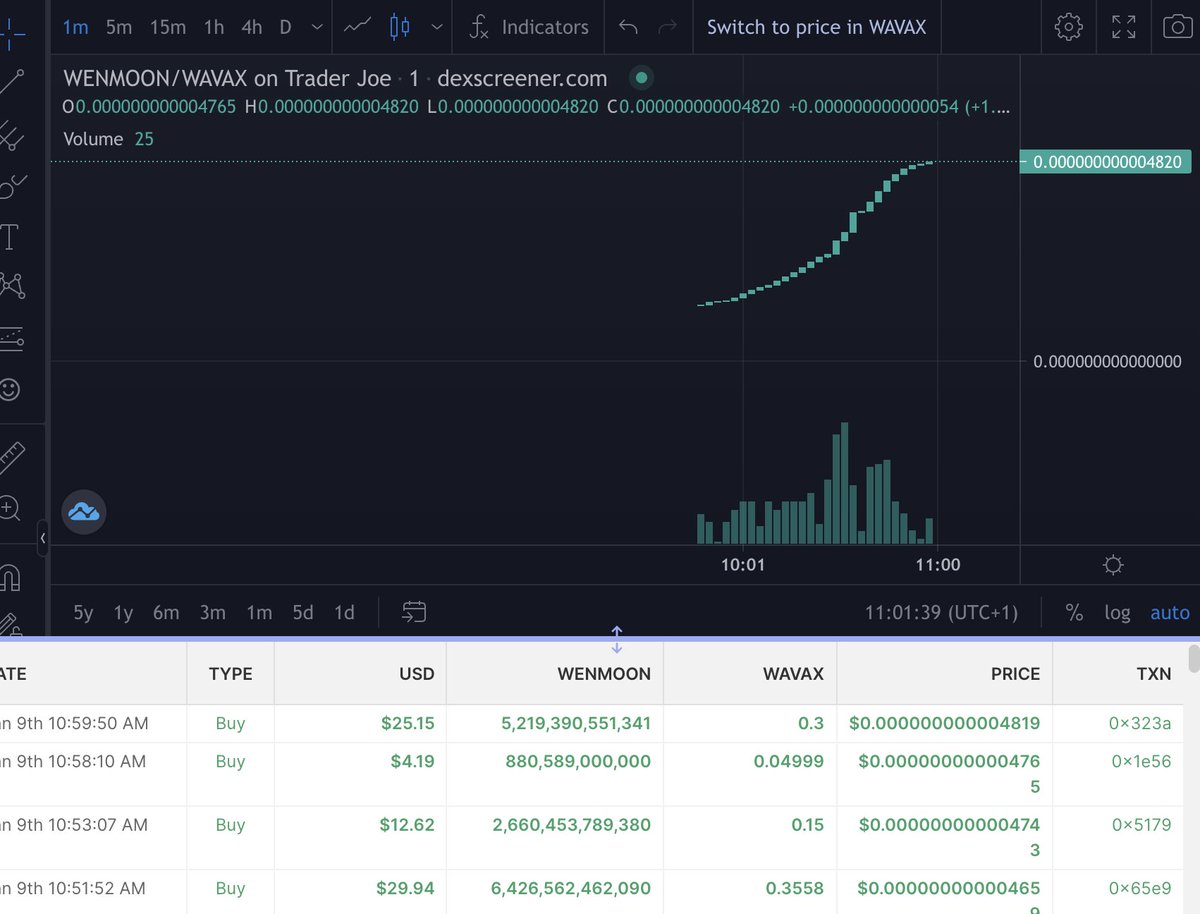The width and height of the screenshot is (1200, 914).
Task: Click the transactions table scrollbar
Action: click(1193, 661)
